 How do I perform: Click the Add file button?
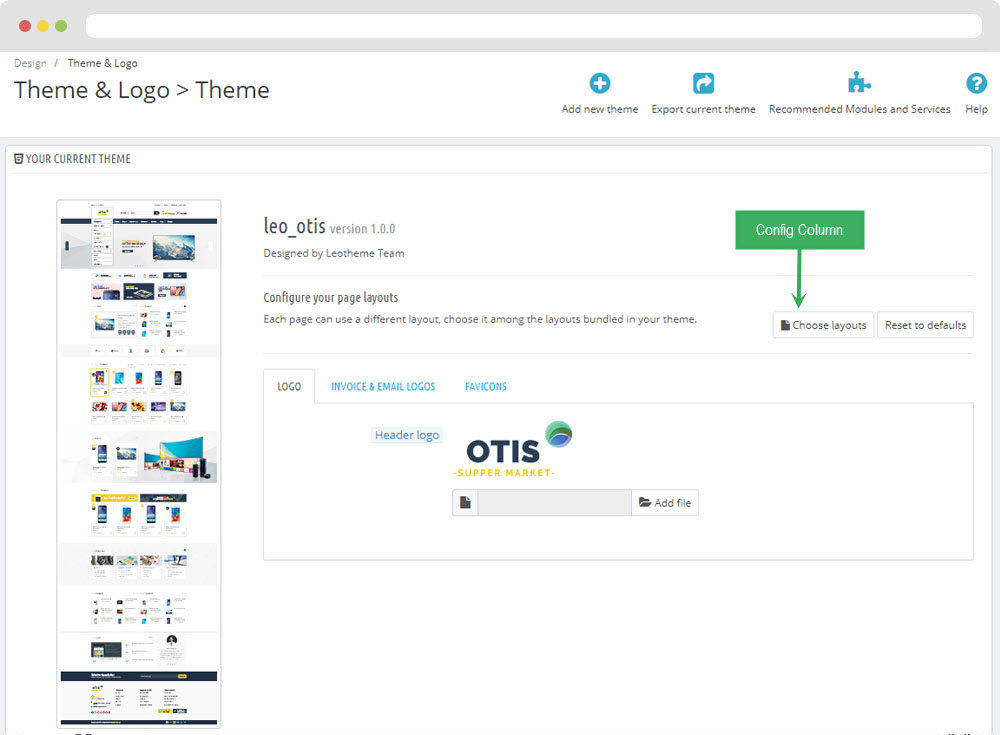point(665,503)
